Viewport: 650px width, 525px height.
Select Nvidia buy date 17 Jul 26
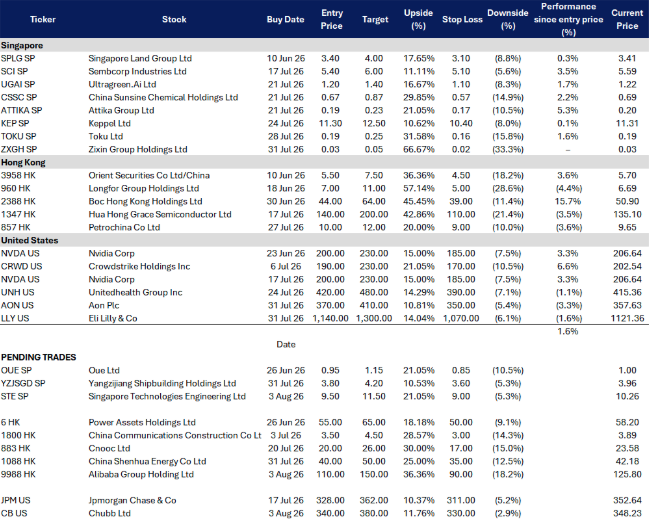286,280
